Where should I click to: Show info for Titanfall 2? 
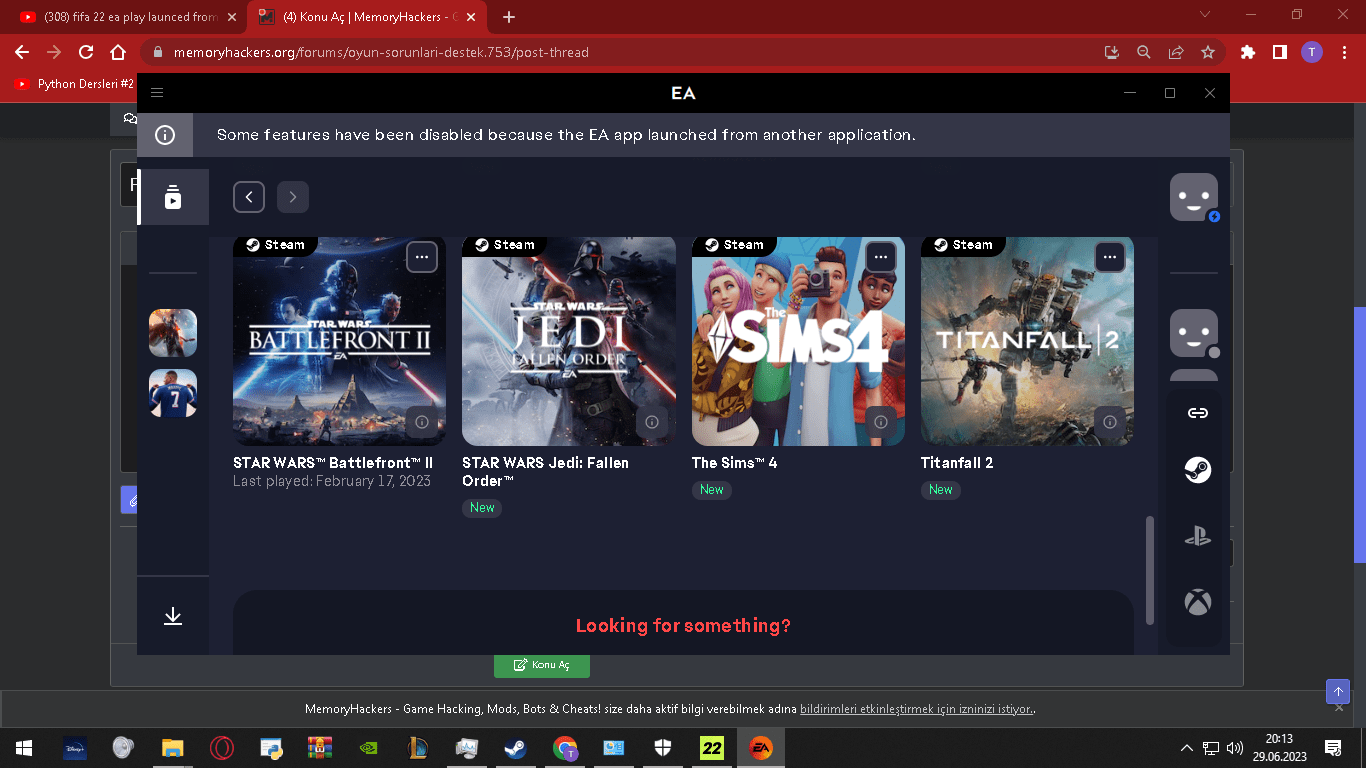(x=1110, y=422)
